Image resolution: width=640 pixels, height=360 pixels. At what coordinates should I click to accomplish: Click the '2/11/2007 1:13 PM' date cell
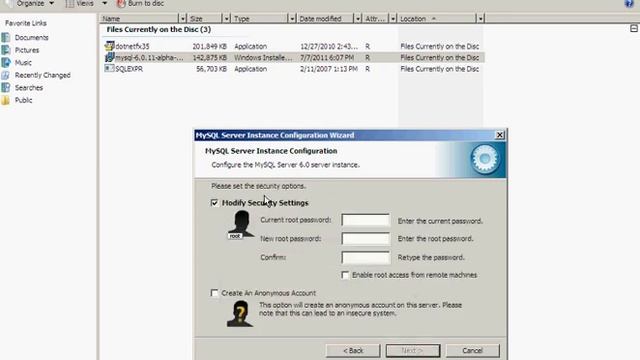coord(329,69)
